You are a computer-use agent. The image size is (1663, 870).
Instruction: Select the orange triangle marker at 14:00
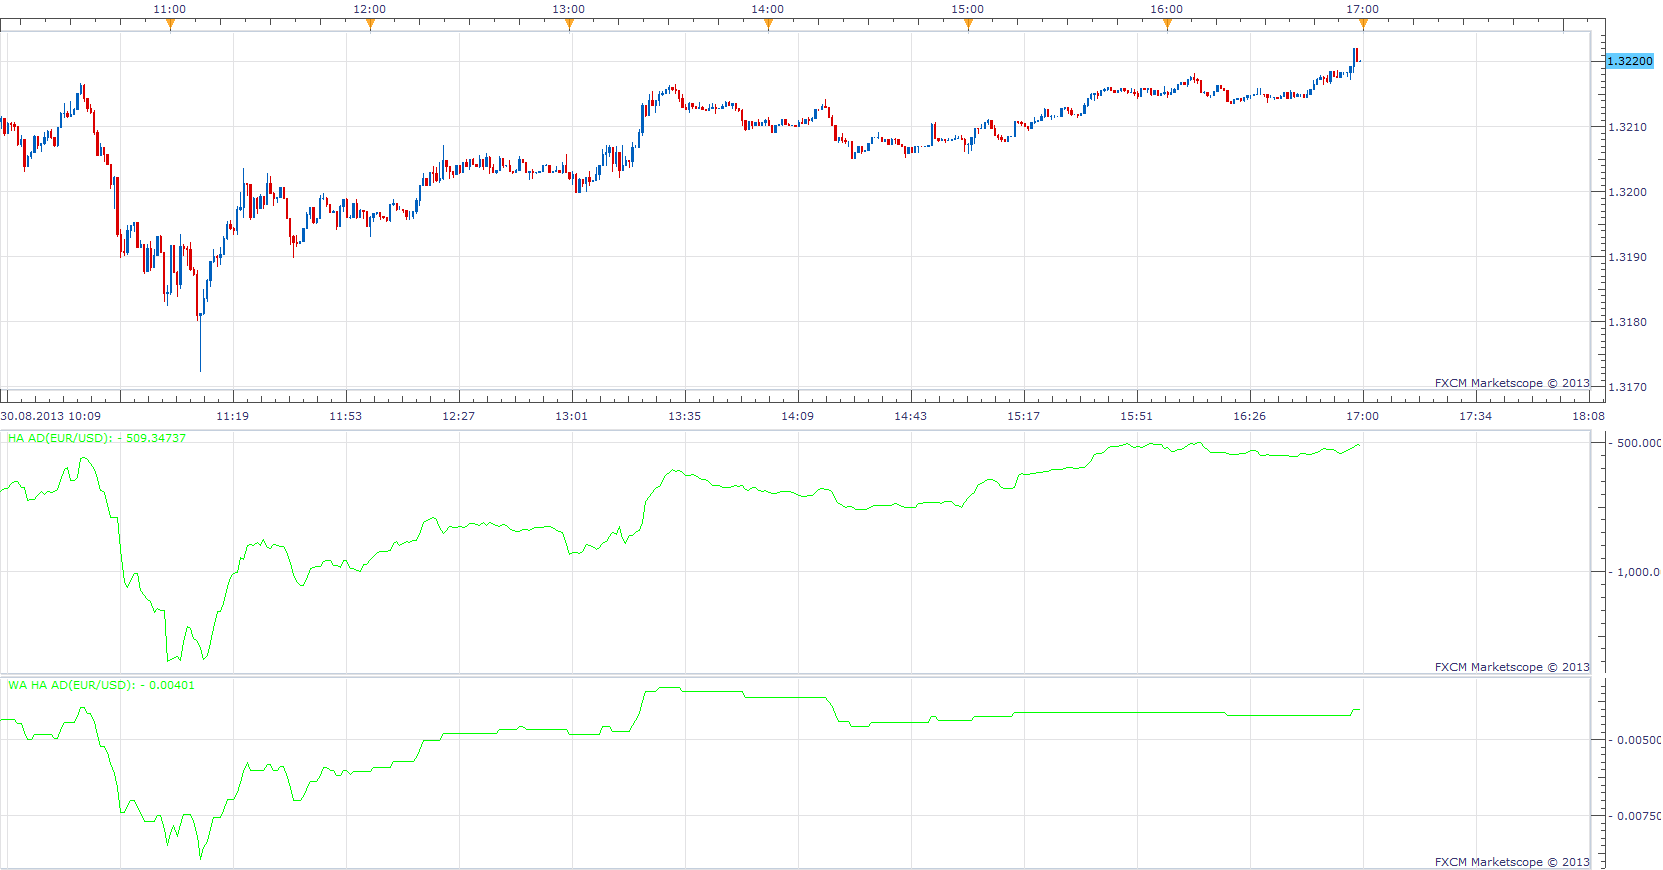click(x=768, y=25)
